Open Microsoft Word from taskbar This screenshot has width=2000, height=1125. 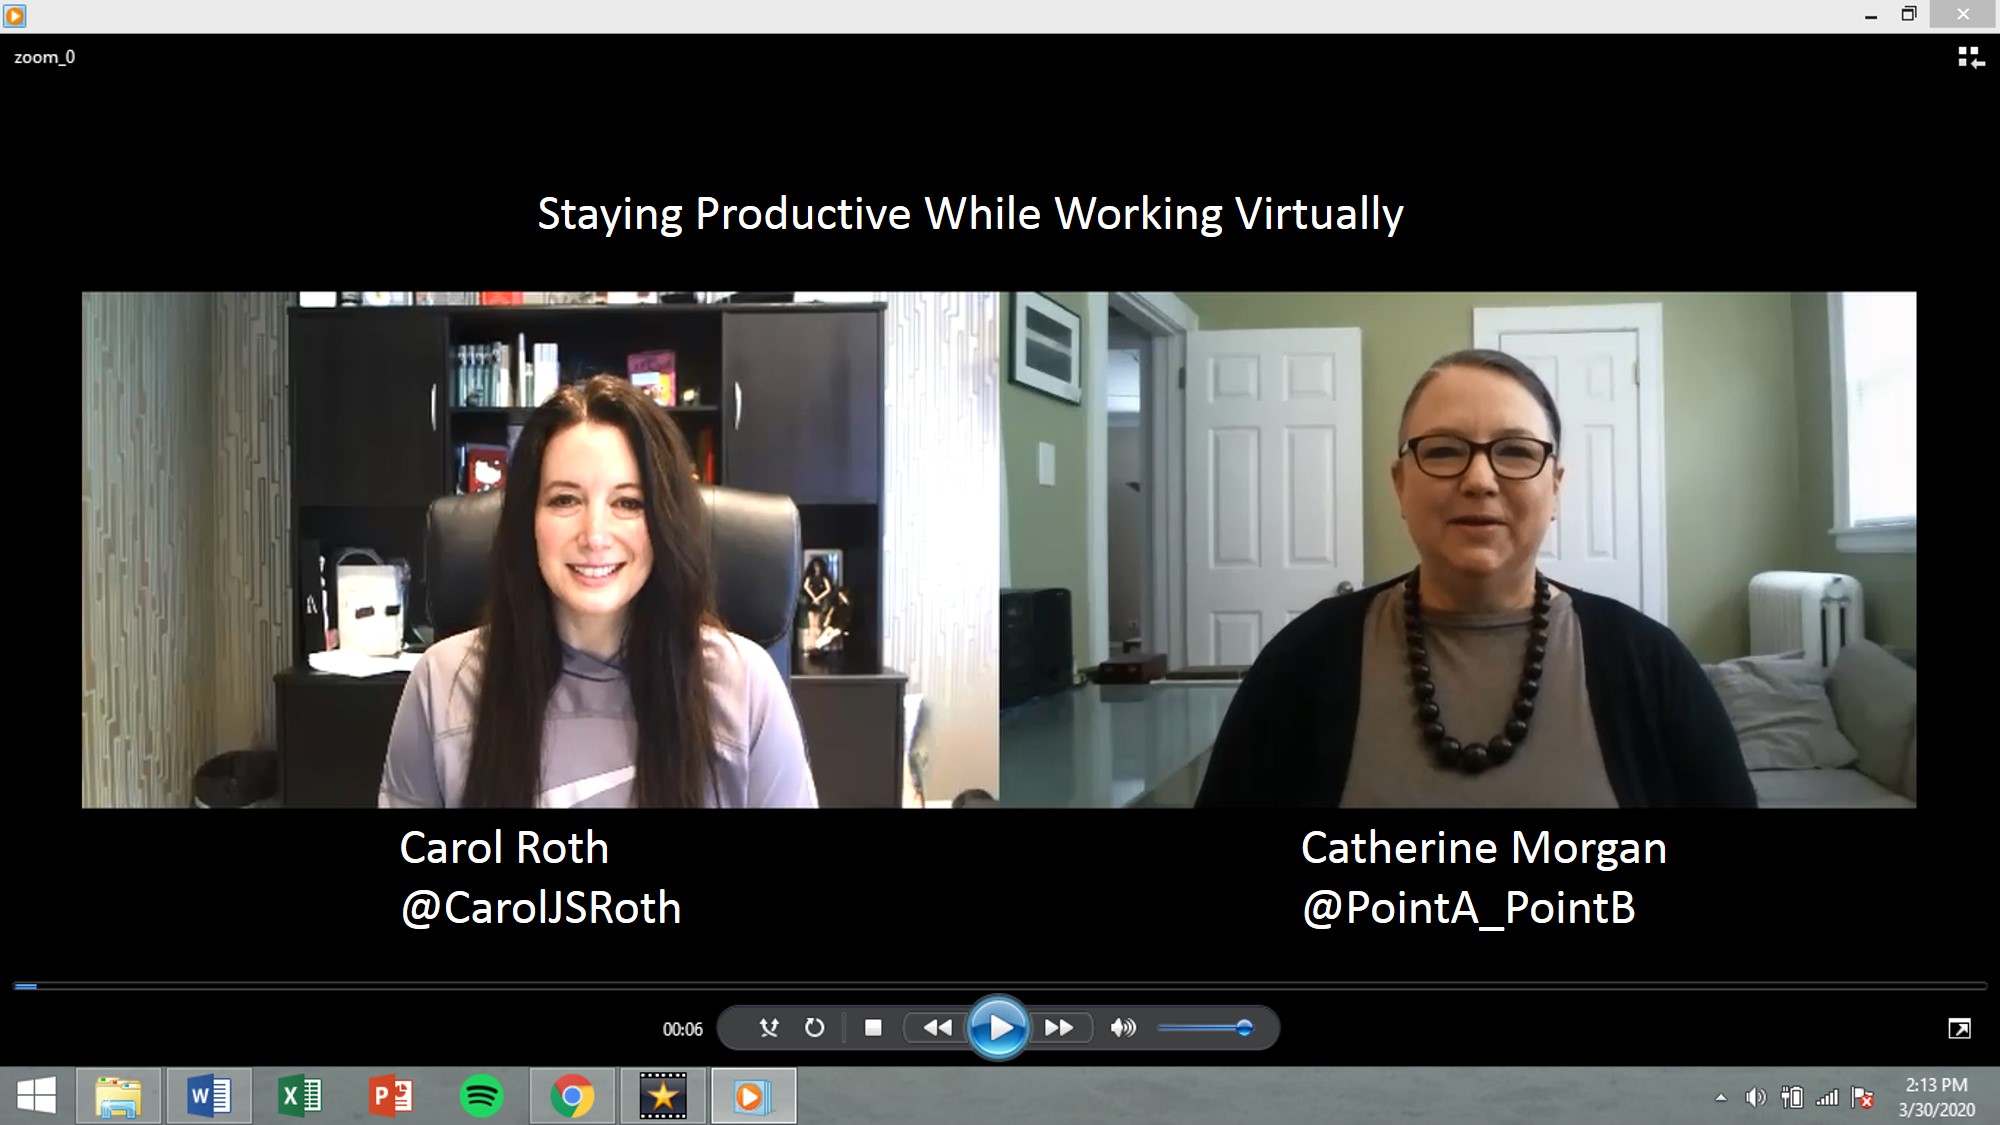(209, 1096)
